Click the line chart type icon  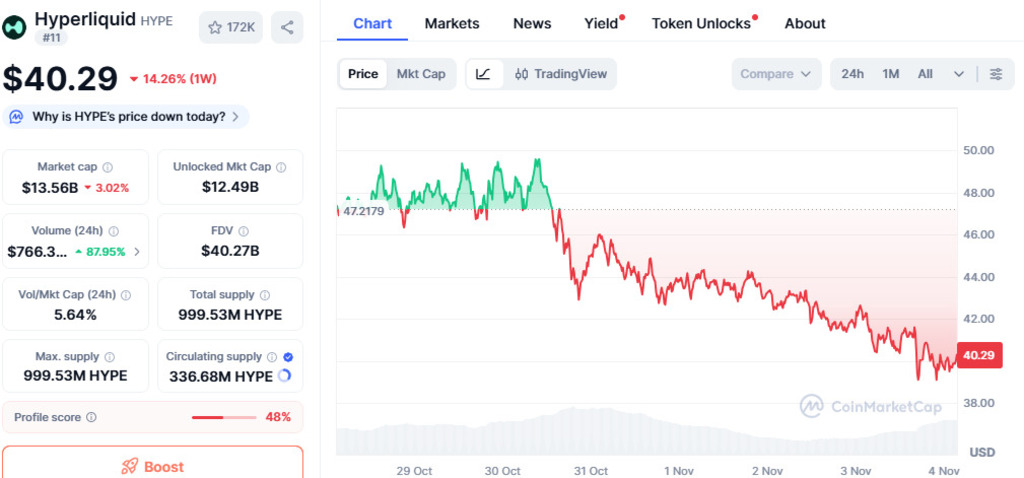point(484,74)
